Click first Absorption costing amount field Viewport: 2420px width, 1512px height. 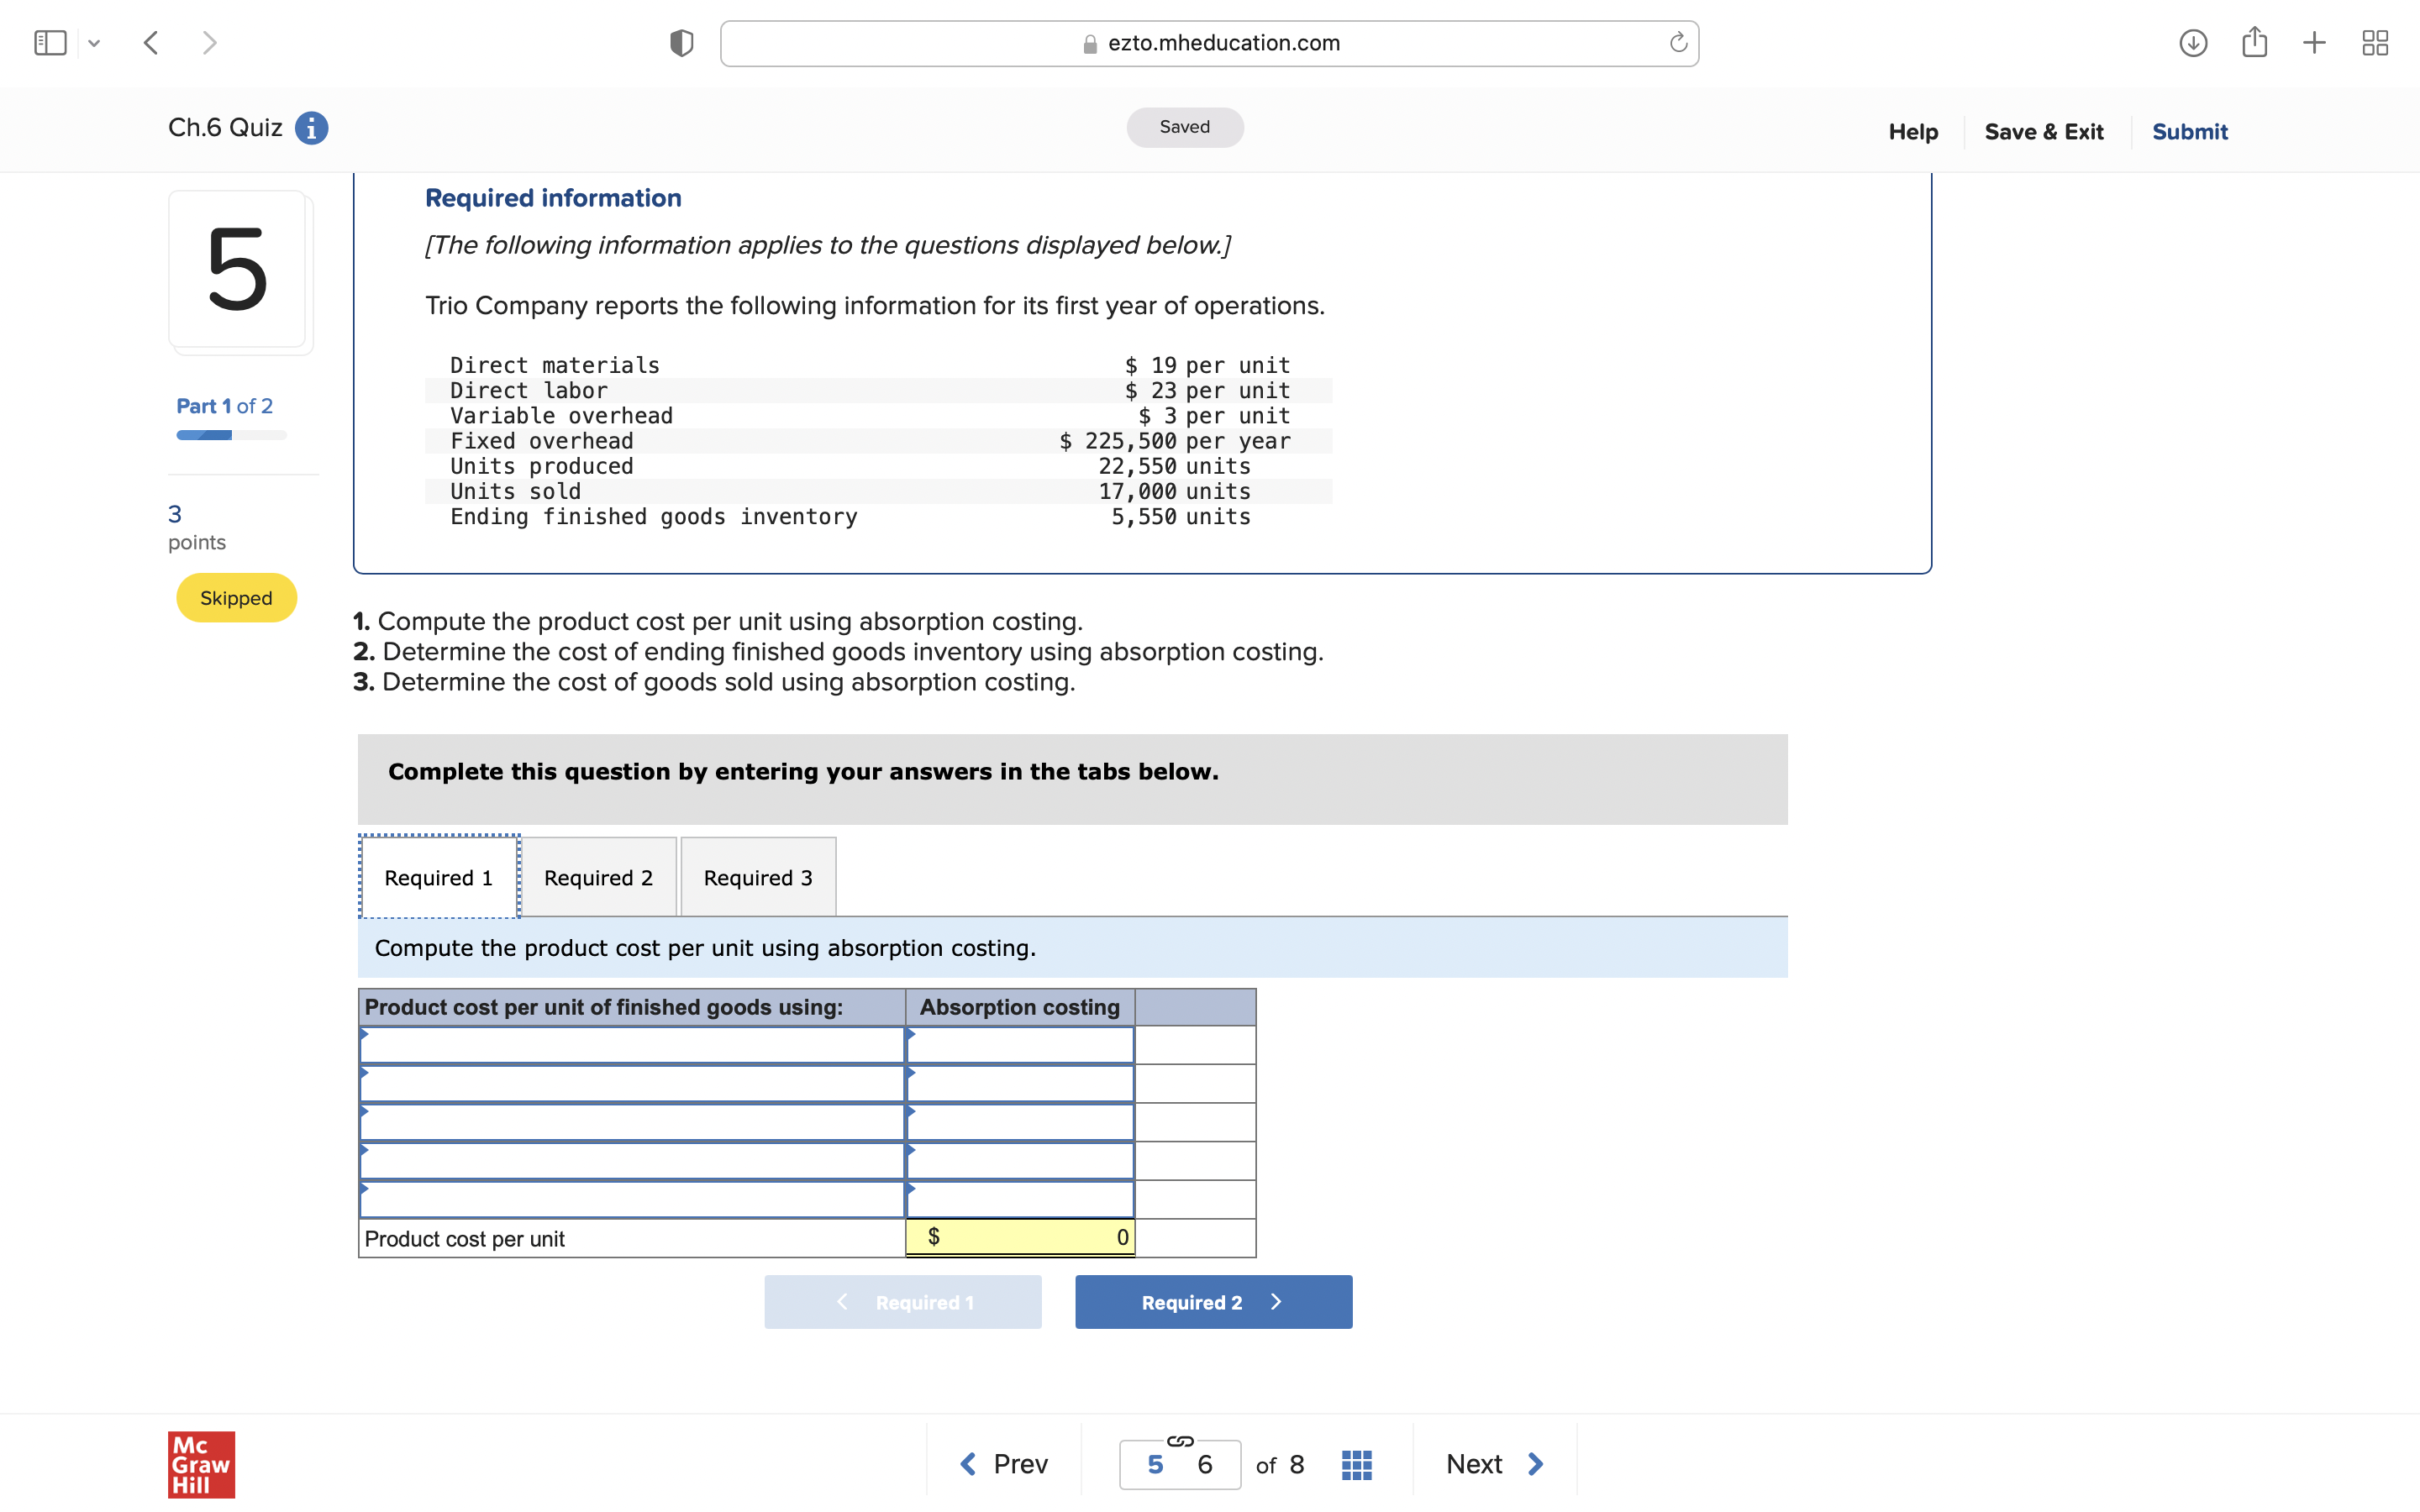(x=1020, y=1046)
